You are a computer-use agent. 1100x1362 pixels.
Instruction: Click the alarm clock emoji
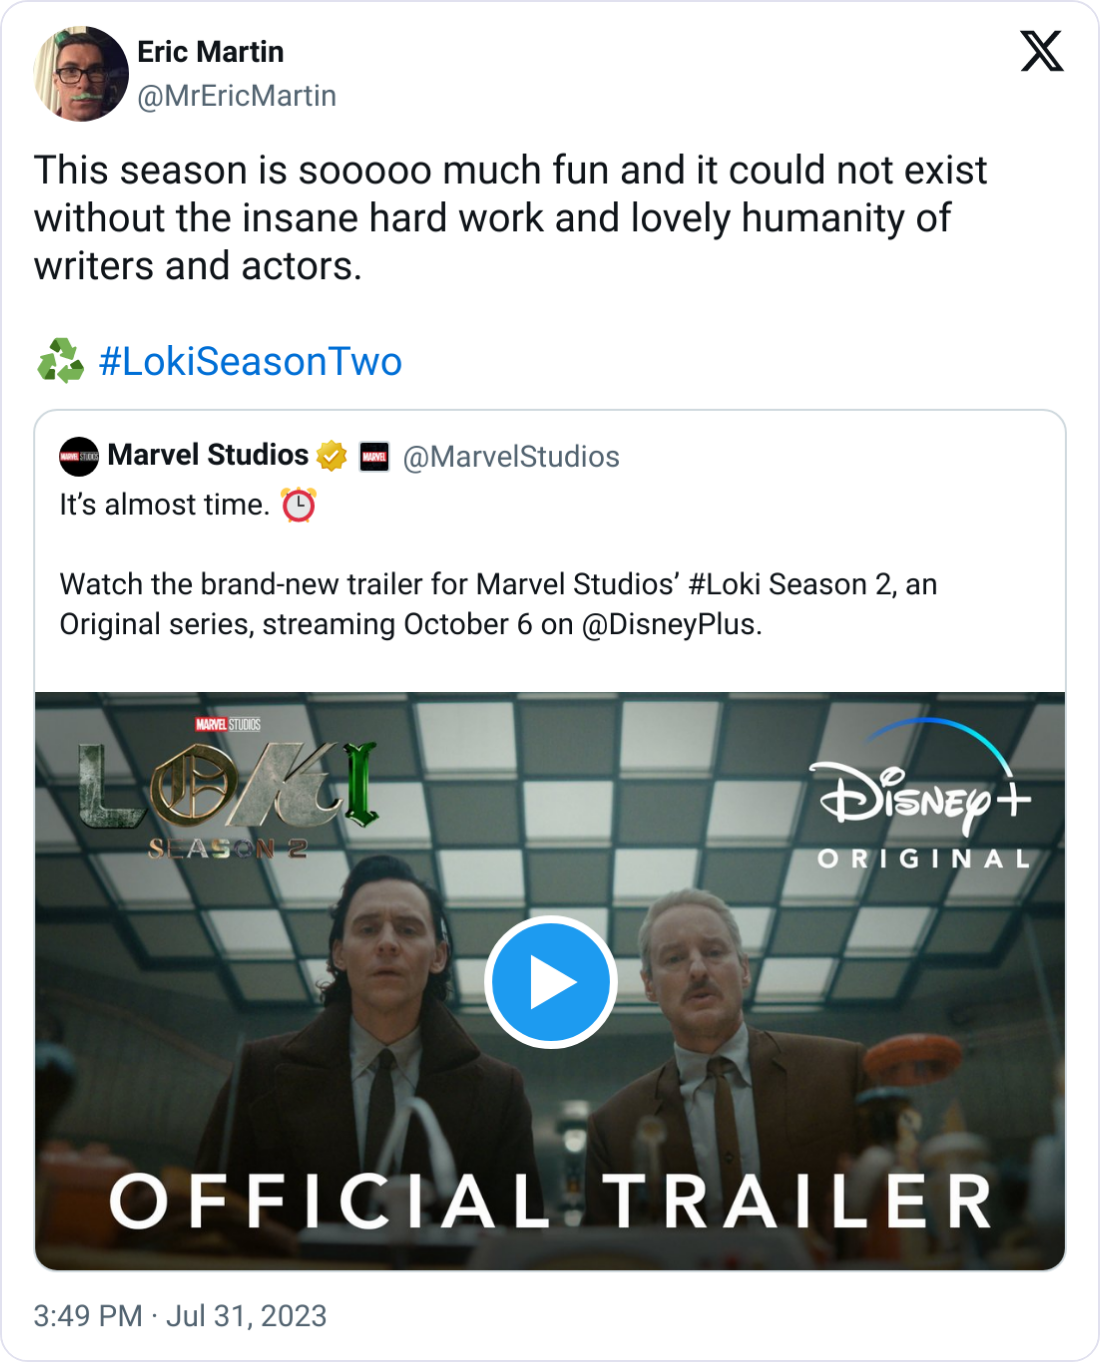pos(298,505)
